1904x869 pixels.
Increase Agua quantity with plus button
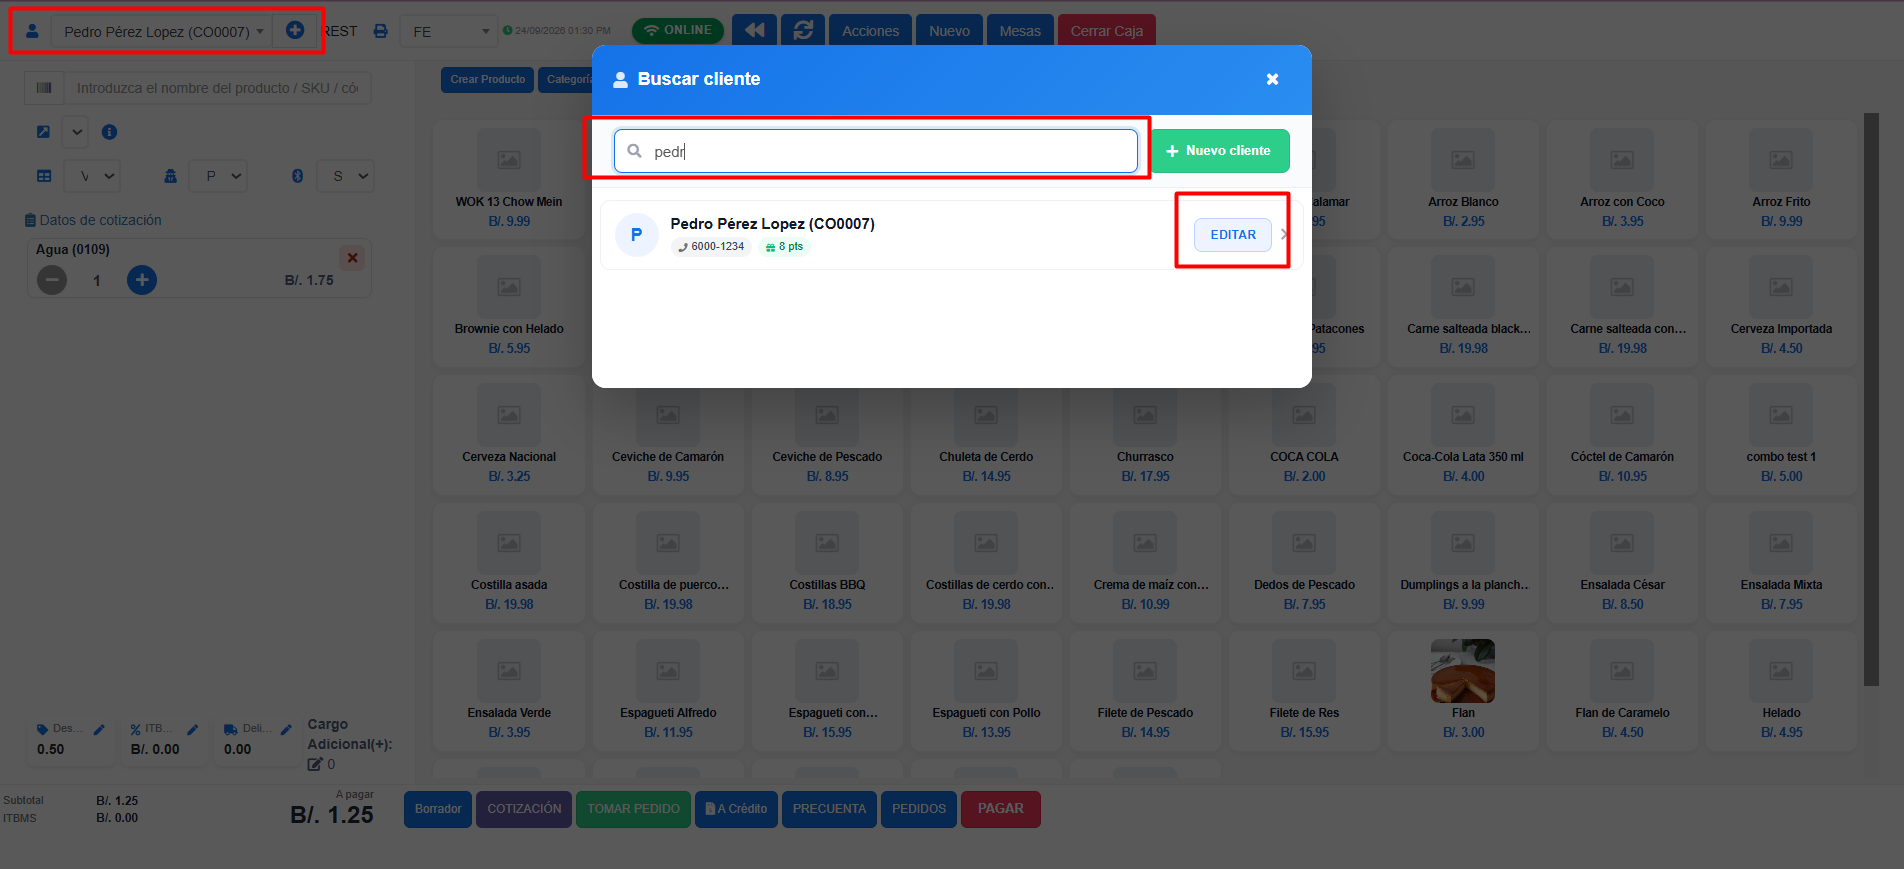pos(142,280)
